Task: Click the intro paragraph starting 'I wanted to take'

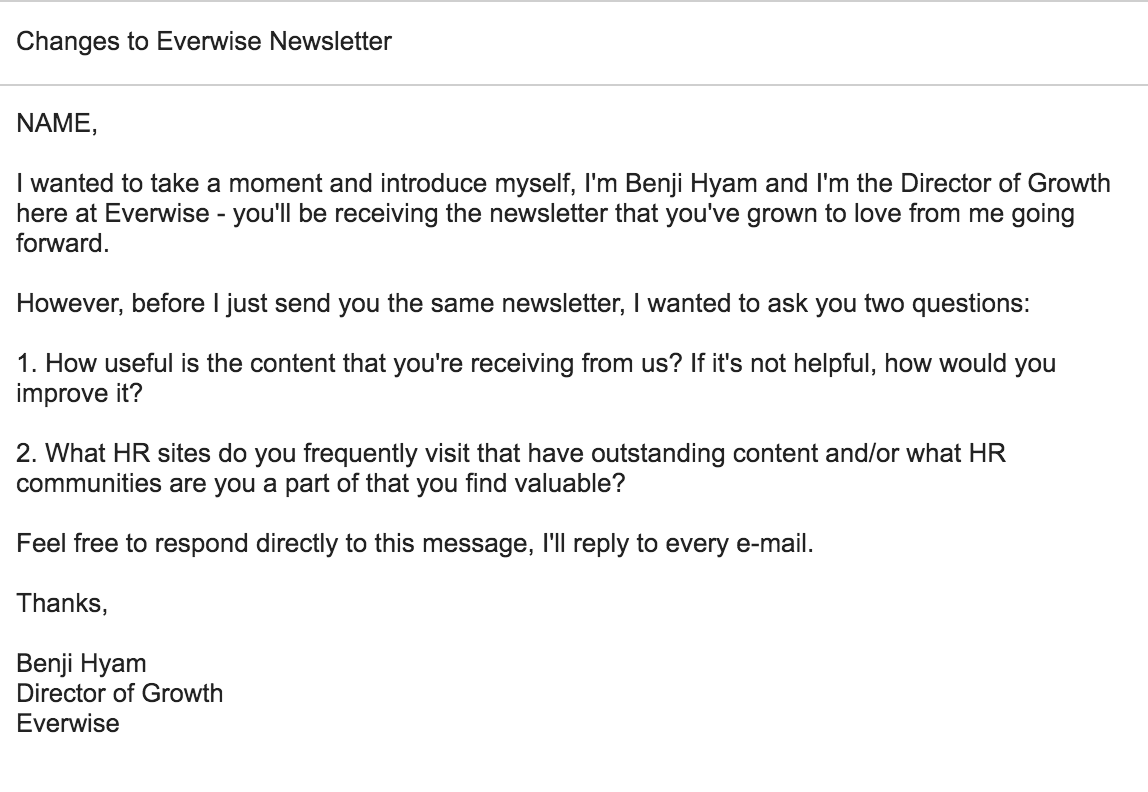Action: (564, 213)
